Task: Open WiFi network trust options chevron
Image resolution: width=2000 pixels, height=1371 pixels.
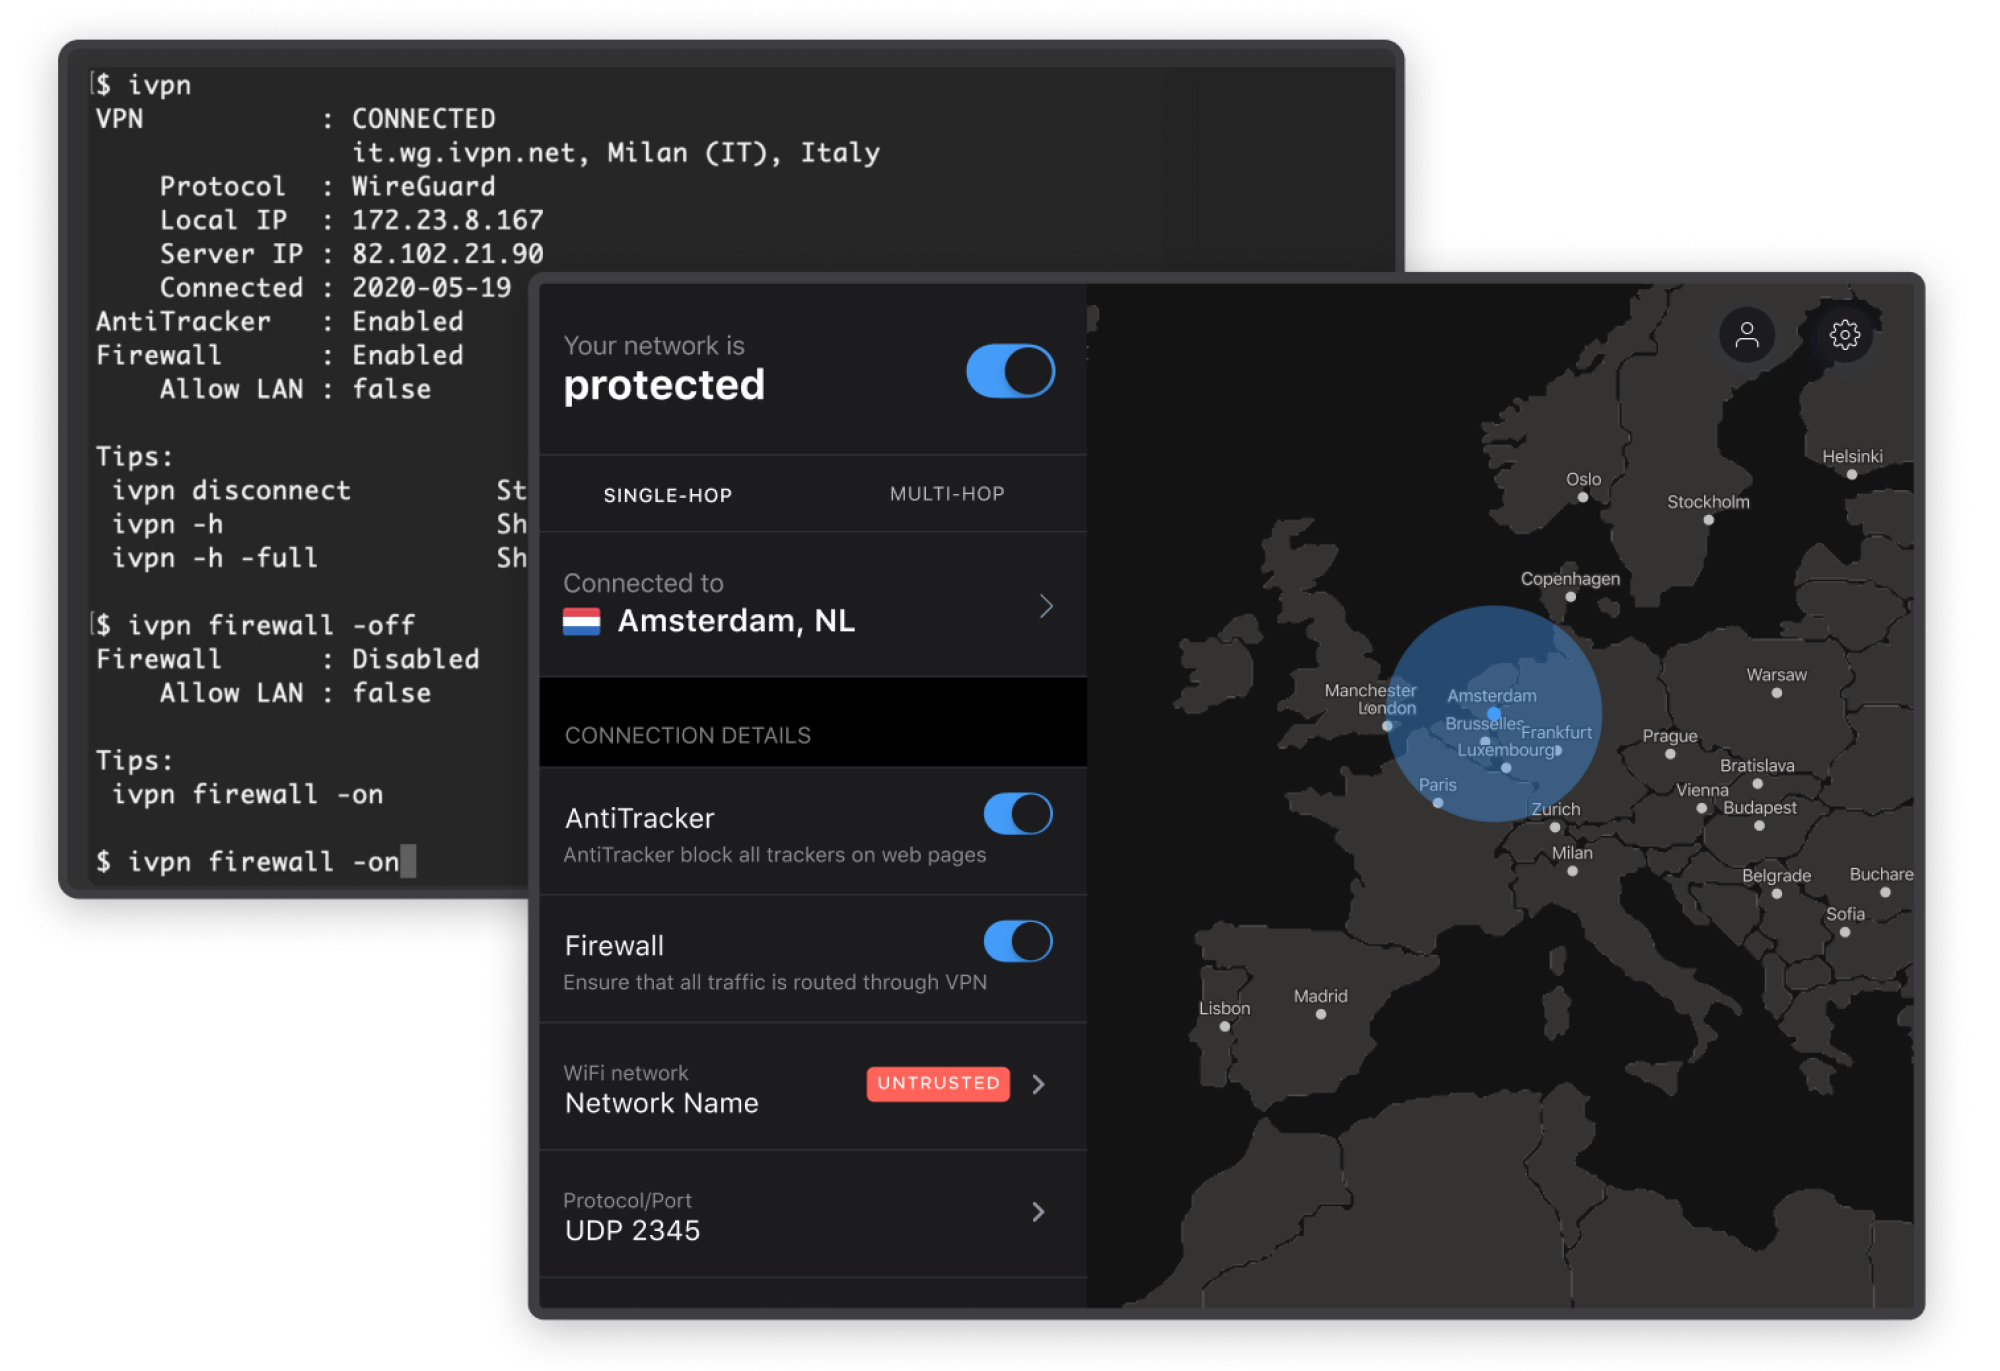Action: coord(1039,1084)
